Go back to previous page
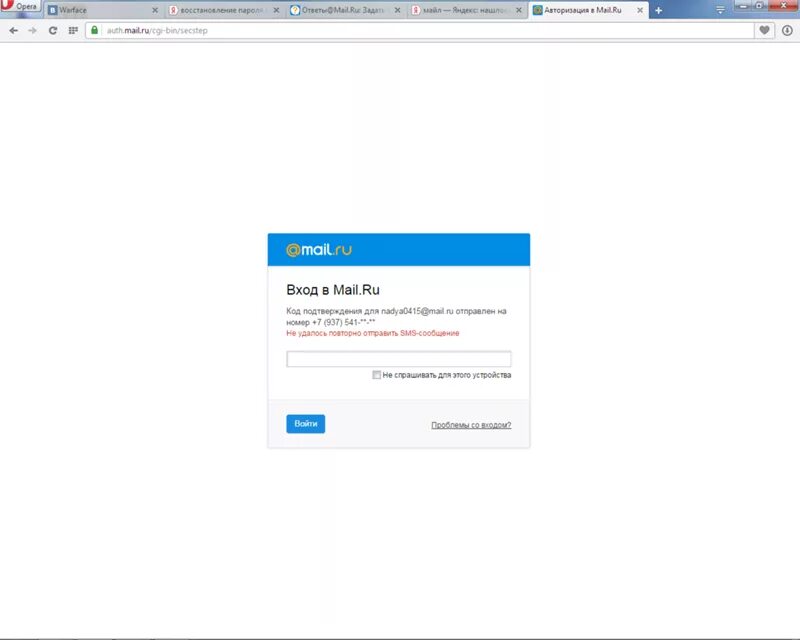The width and height of the screenshot is (800, 640). pyautogui.click(x=14, y=31)
